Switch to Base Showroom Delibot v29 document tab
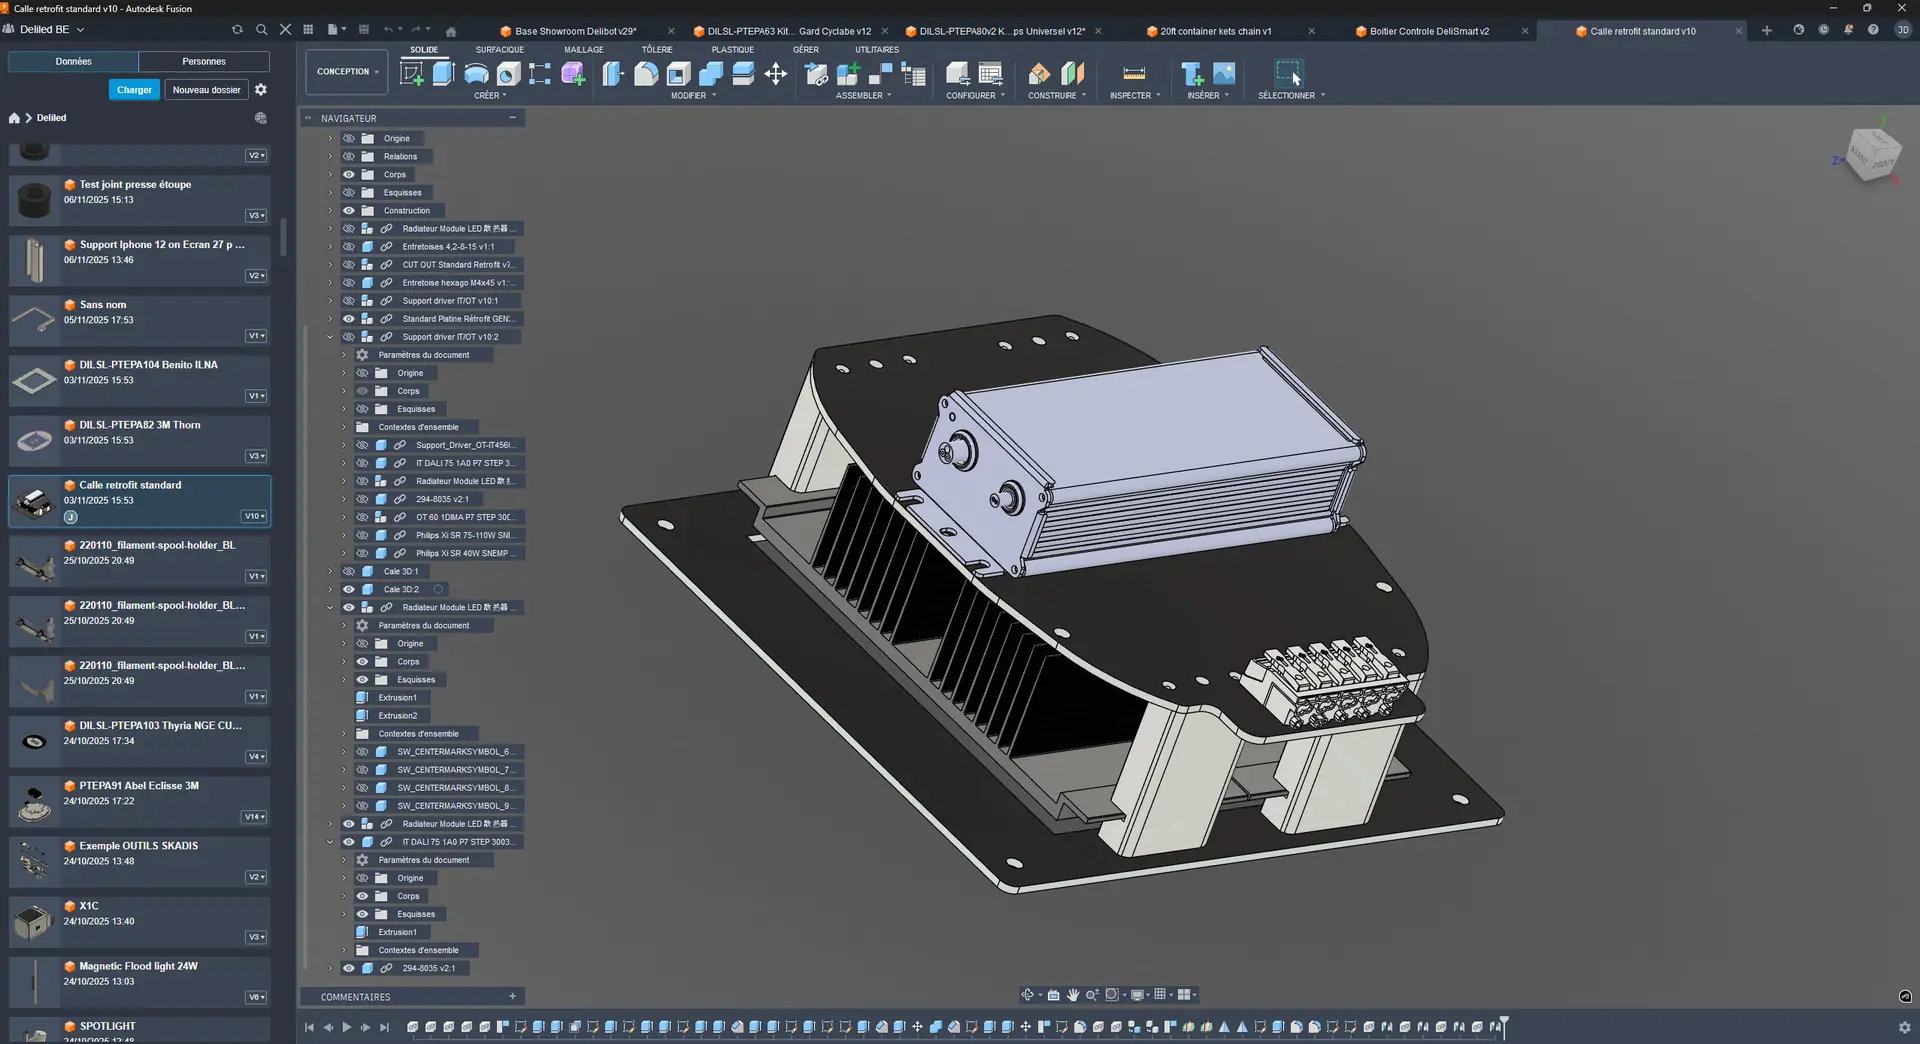This screenshot has height=1044, width=1920. click(x=575, y=31)
